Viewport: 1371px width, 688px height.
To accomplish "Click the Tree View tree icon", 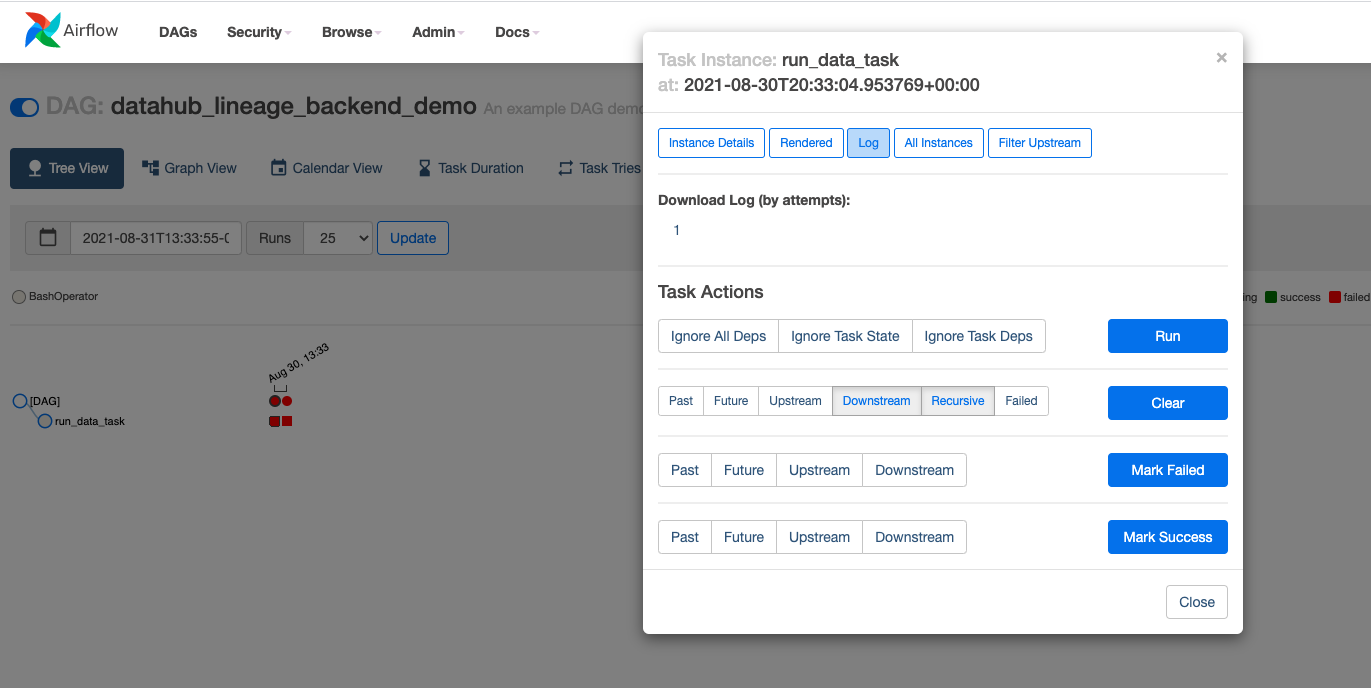I will point(35,168).
